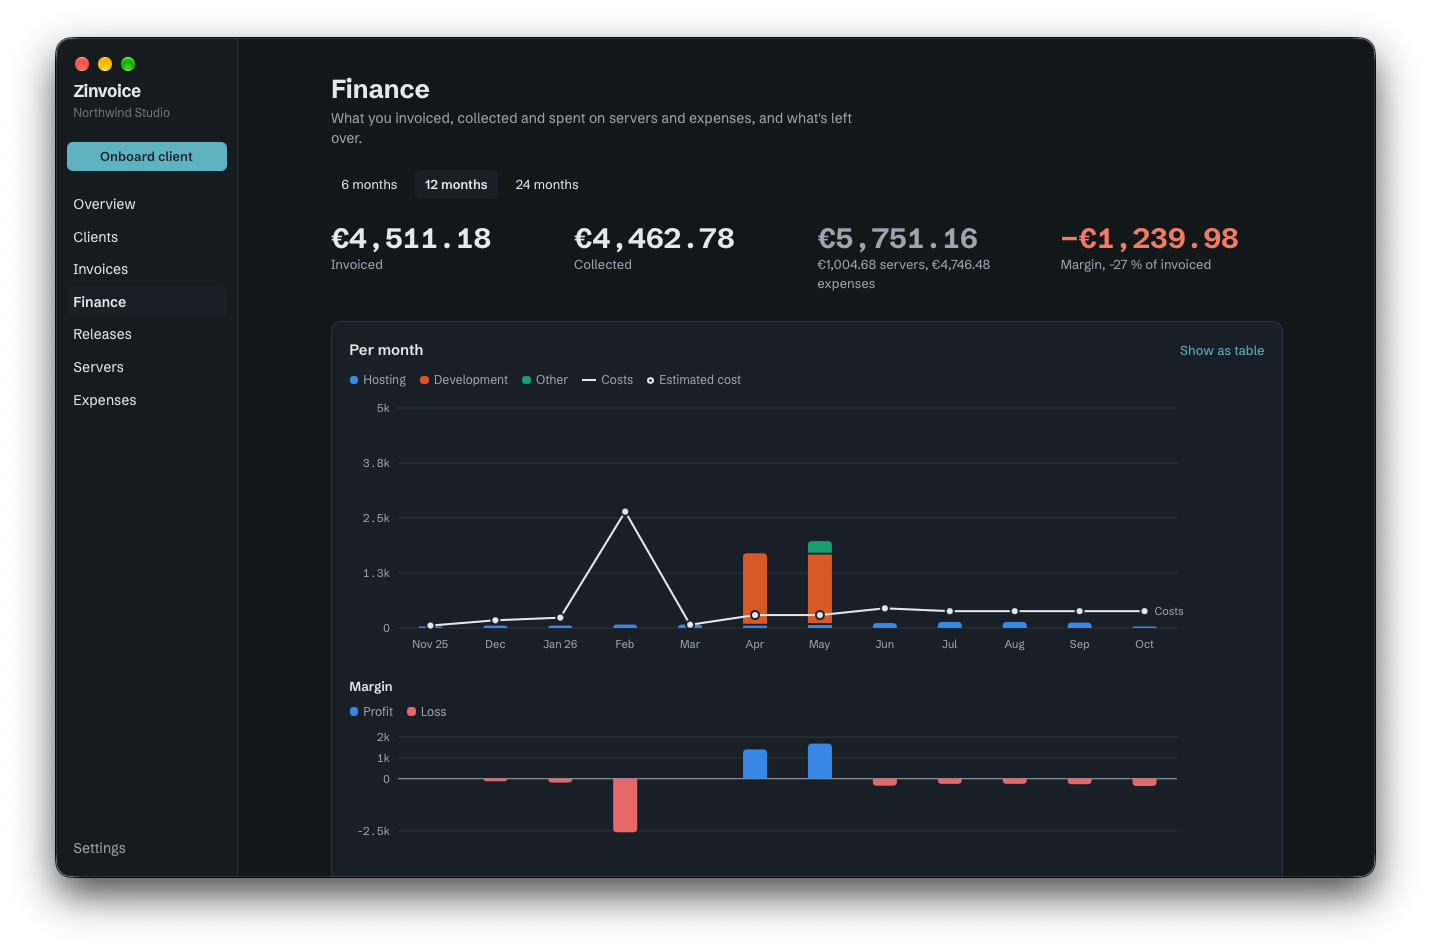Click the Estimated cost legend entry

click(694, 380)
